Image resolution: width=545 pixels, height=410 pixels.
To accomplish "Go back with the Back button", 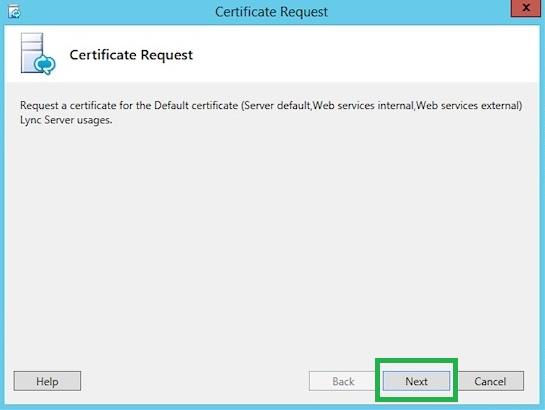I will (343, 381).
